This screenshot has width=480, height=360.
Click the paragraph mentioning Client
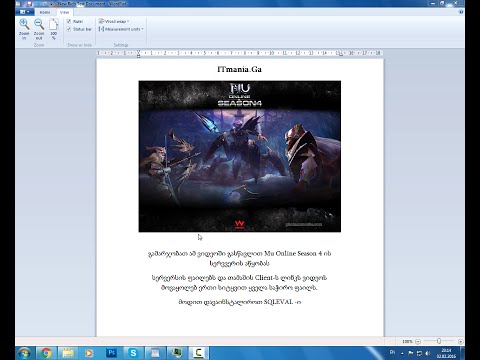click(239, 282)
